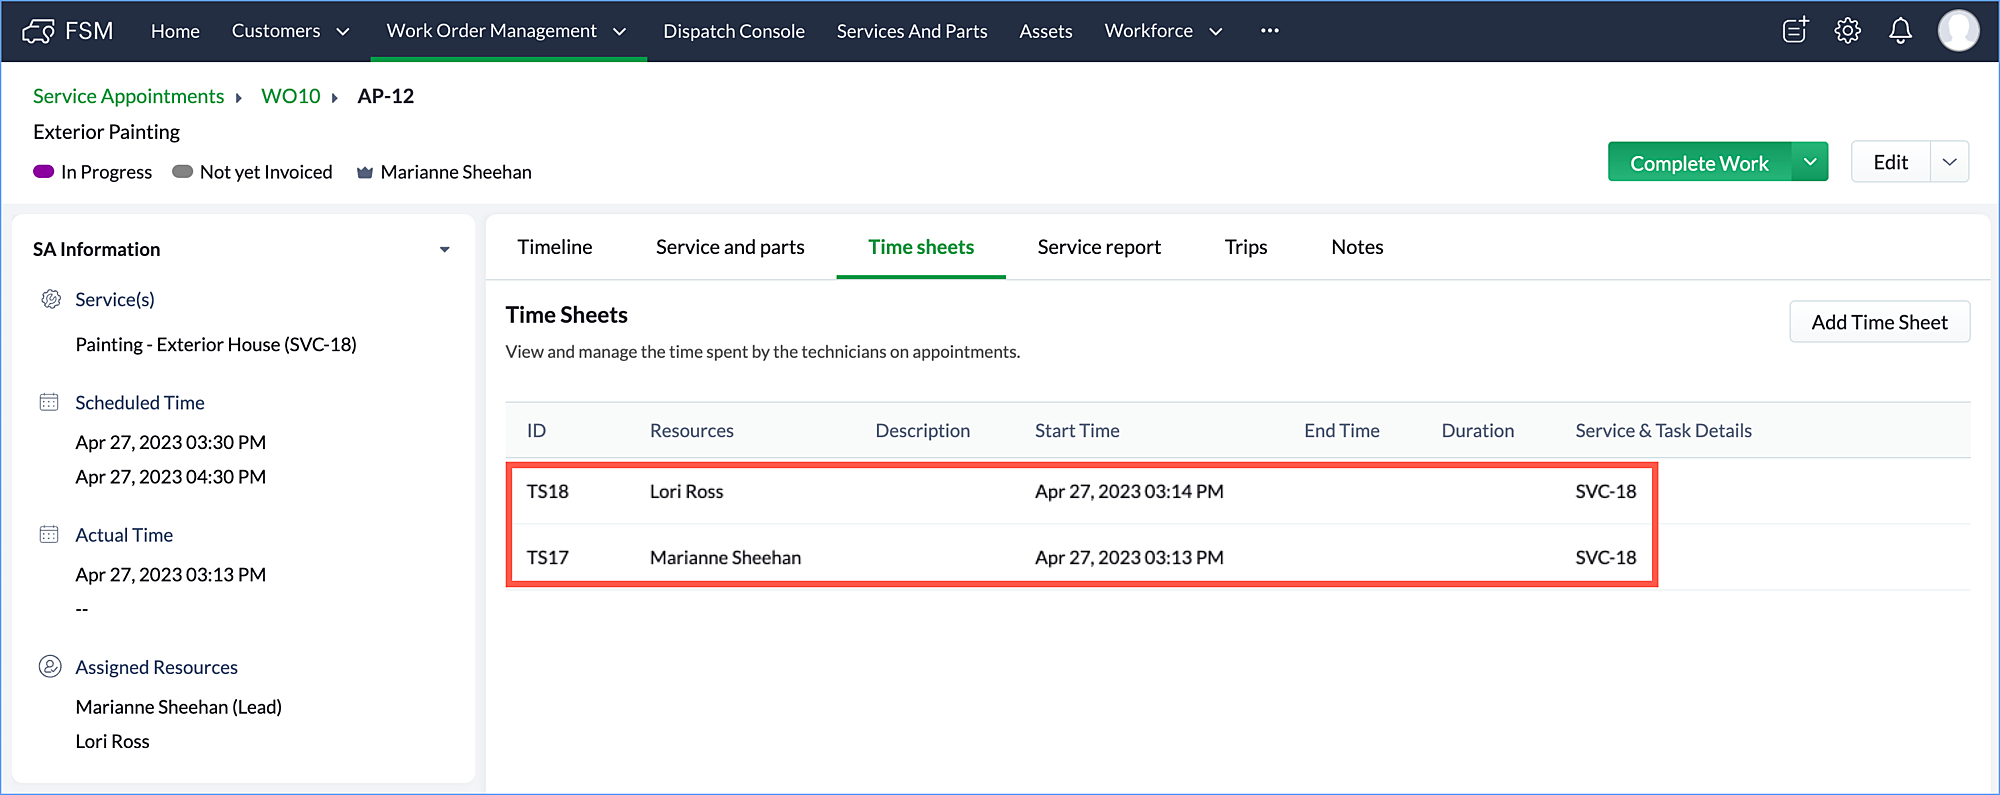Open the more options ellipsis menu
The width and height of the screenshot is (2000, 795).
1269,31
